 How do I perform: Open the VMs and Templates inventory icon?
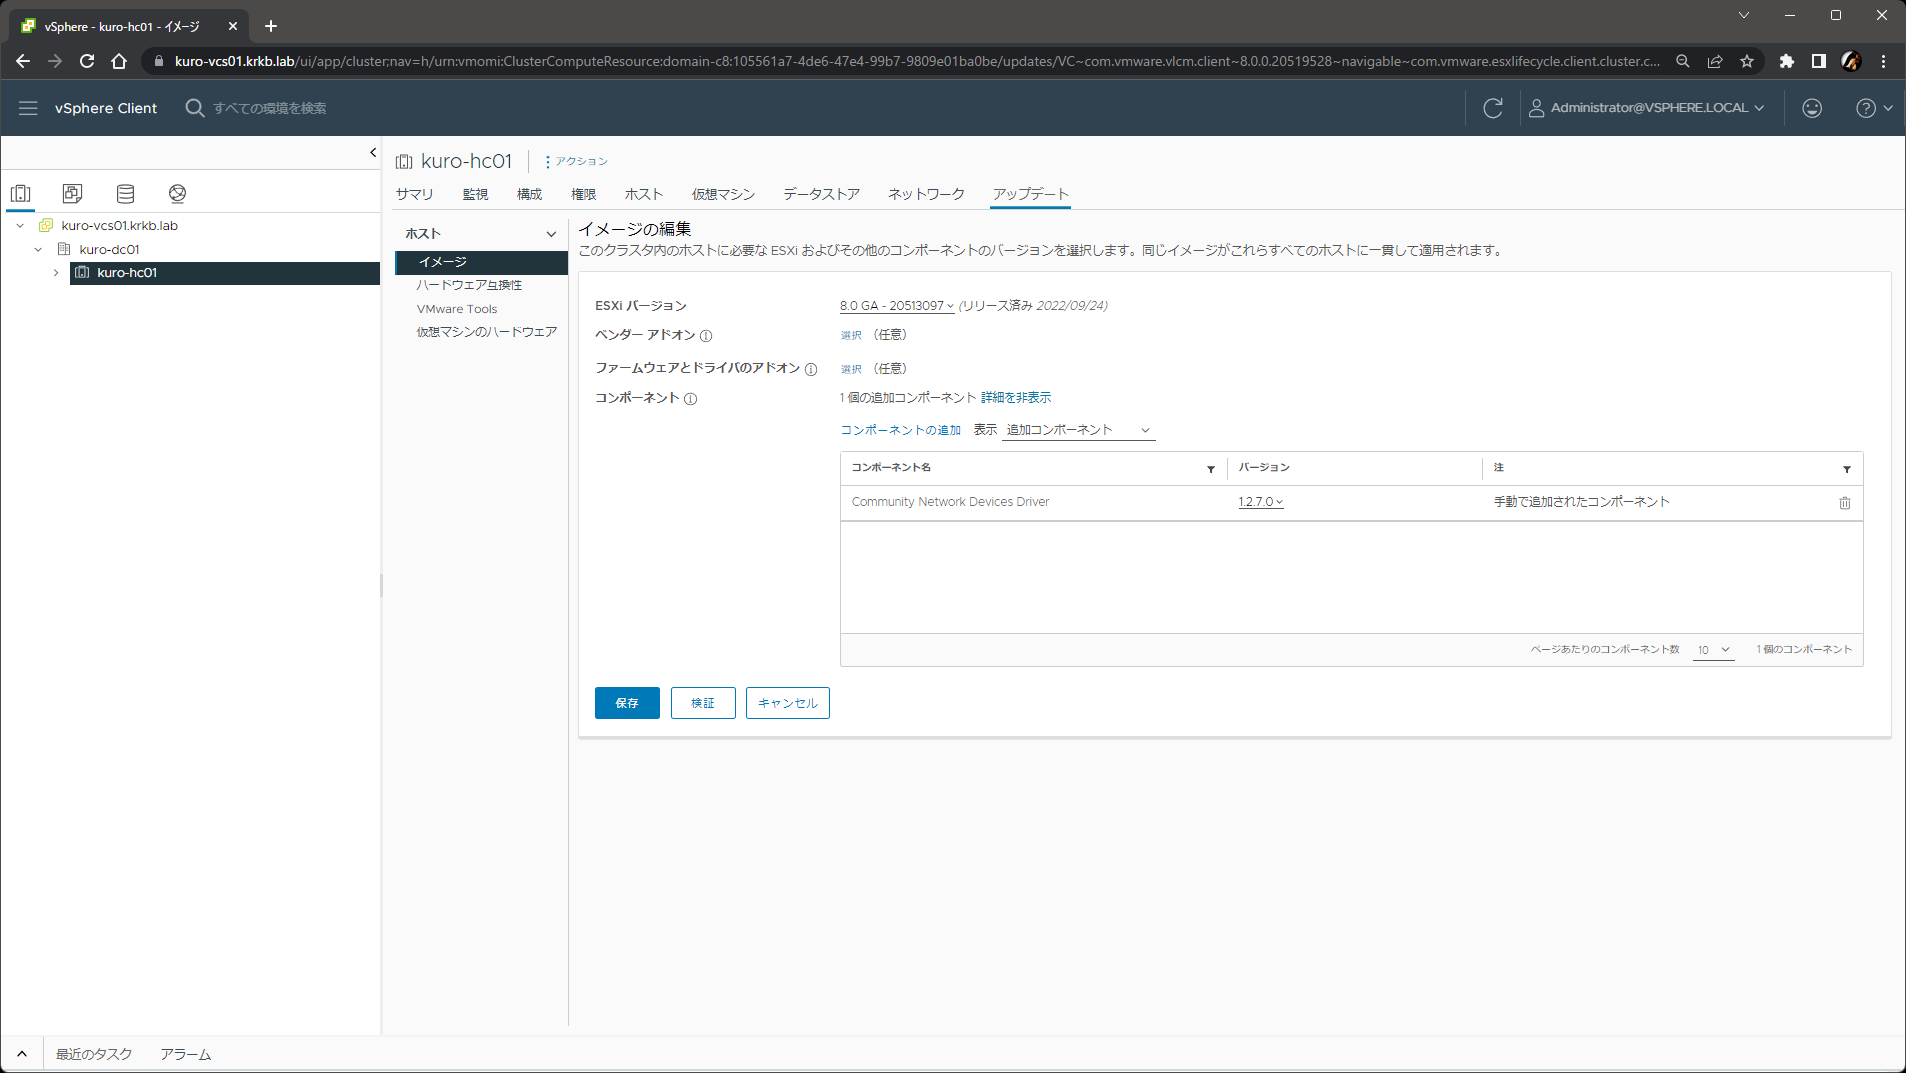73,193
